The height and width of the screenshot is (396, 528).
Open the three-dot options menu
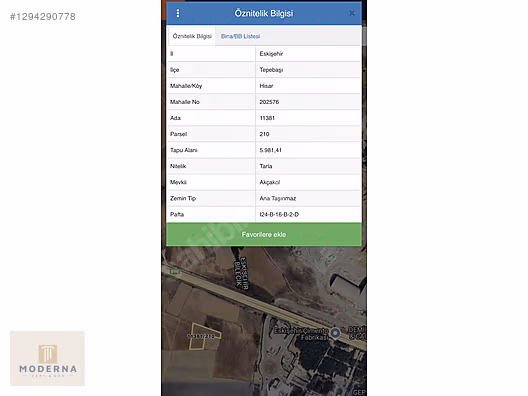(178, 13)
